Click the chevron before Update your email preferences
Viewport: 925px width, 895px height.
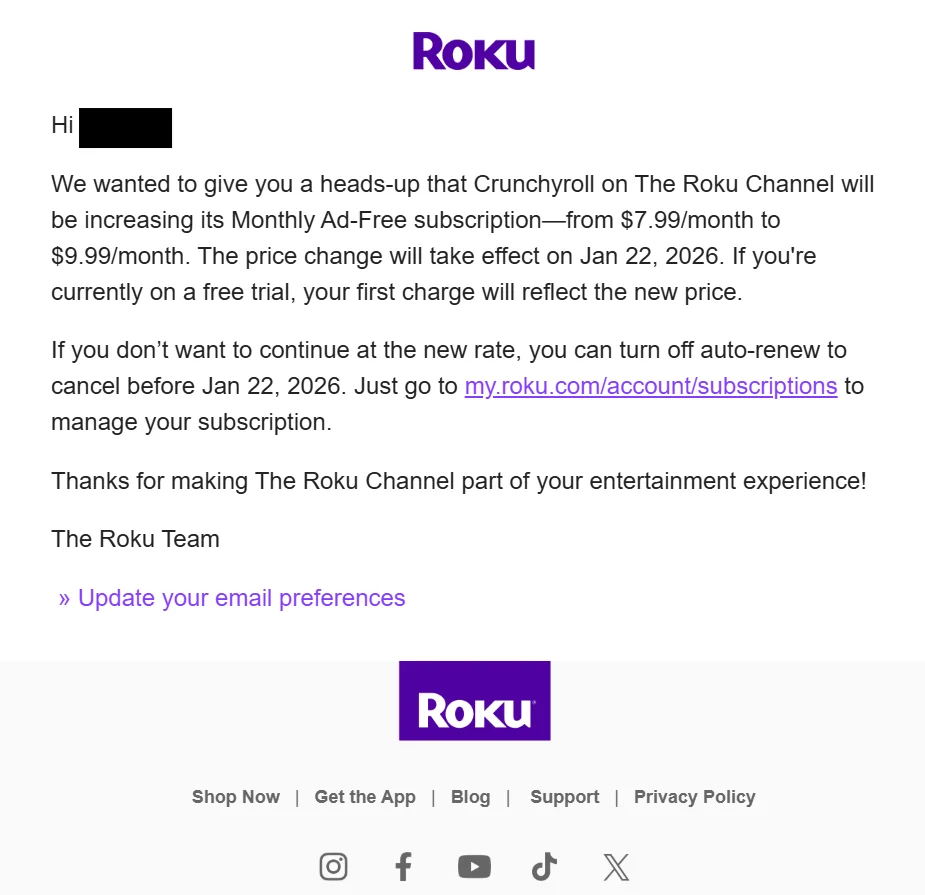[63, 597]
